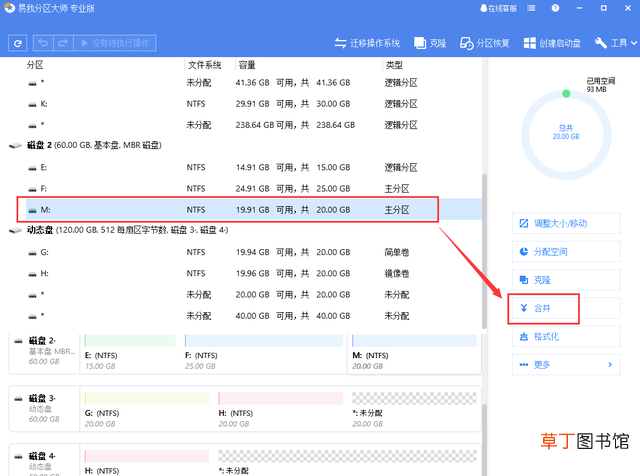Click the H: (NTFS) block on 磁盘 3

coord(281,409)
